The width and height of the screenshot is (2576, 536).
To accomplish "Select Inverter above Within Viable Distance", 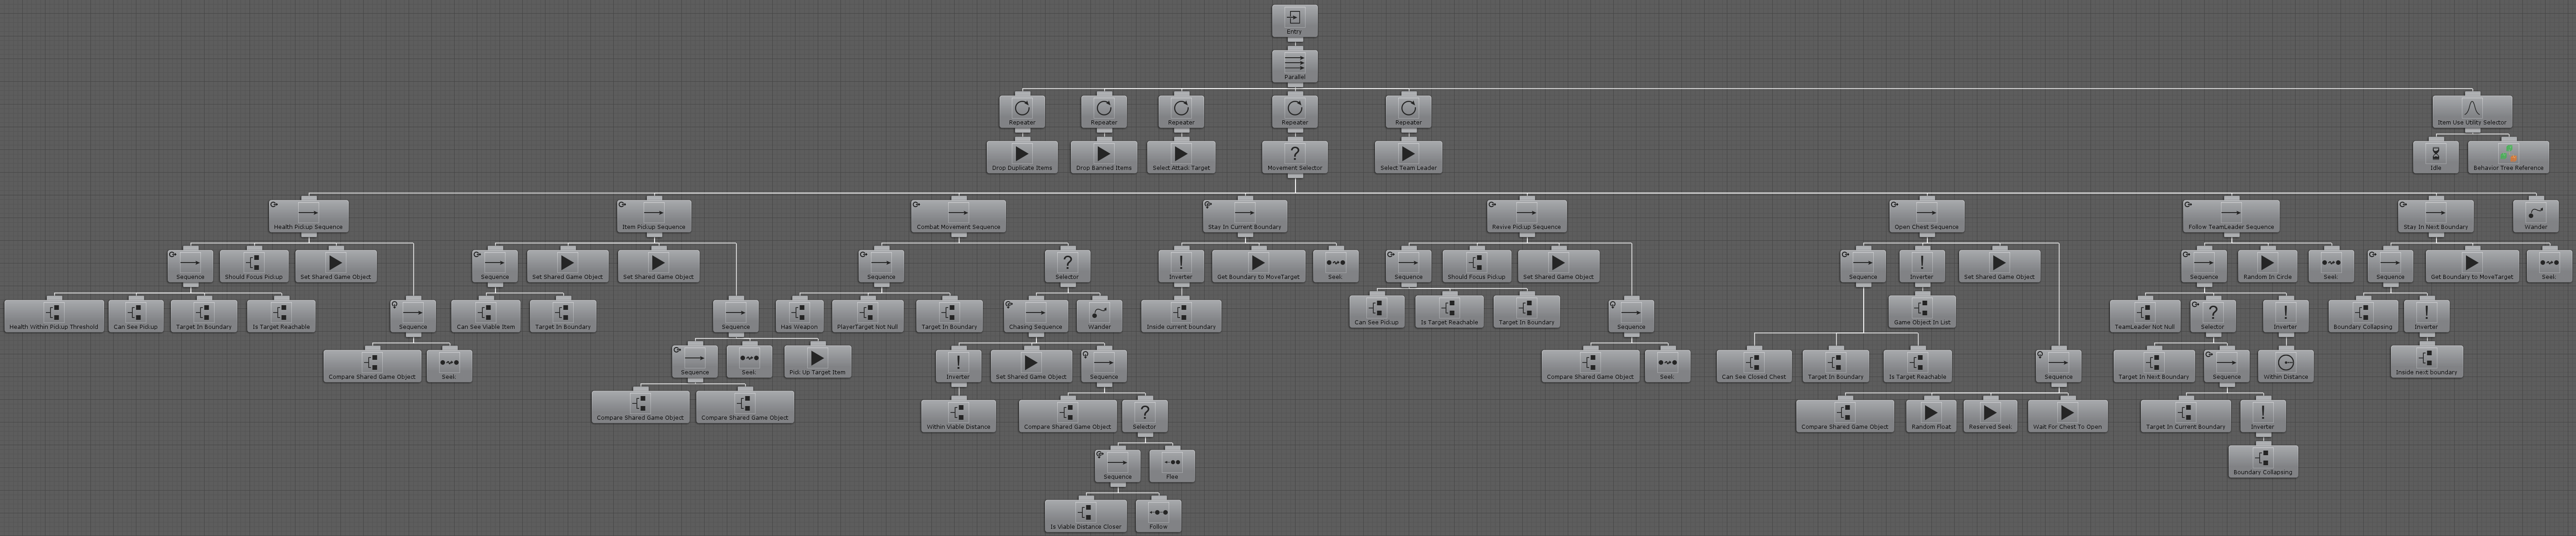I will tap(958, 366).
